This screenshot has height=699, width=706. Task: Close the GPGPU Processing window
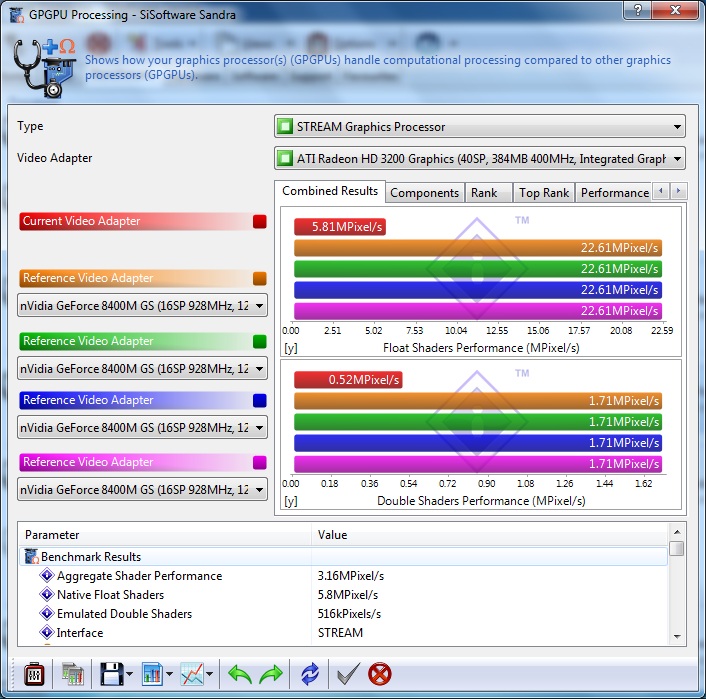click(675, 10)
